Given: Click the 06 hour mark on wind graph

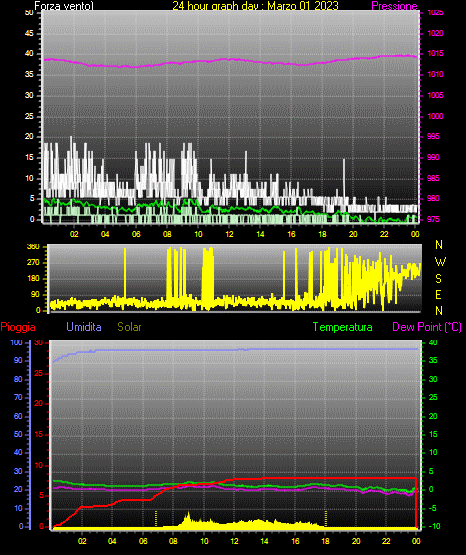Looking at the screenshot, I should coord(136,234).
